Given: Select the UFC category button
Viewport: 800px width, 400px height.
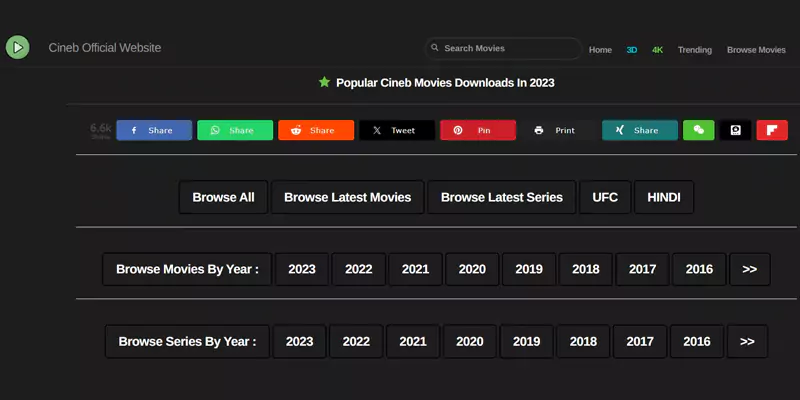Looking at the screenshot, I should click(605, 197).
